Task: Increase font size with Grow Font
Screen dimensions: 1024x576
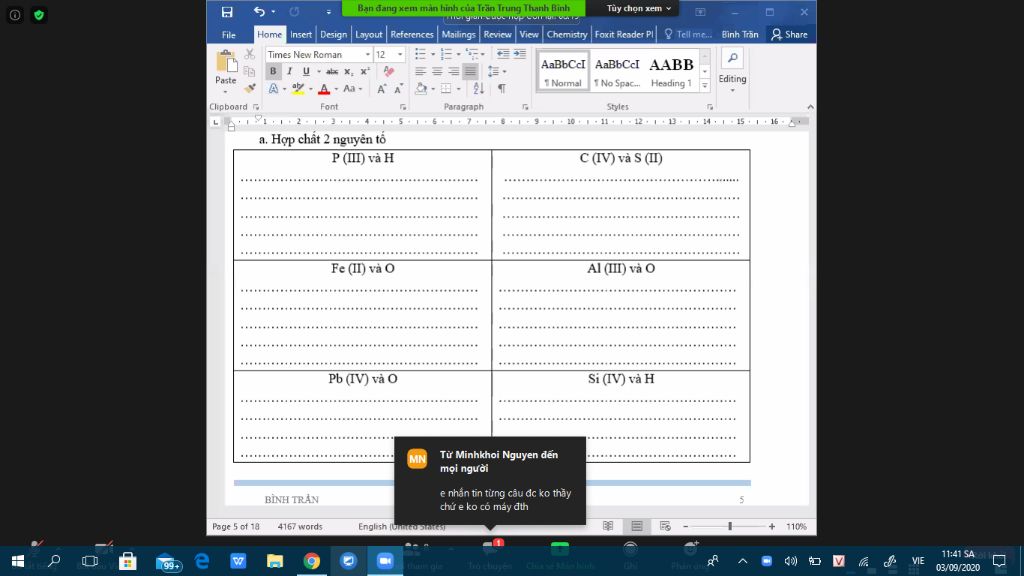Action: (x=381, y=89)
